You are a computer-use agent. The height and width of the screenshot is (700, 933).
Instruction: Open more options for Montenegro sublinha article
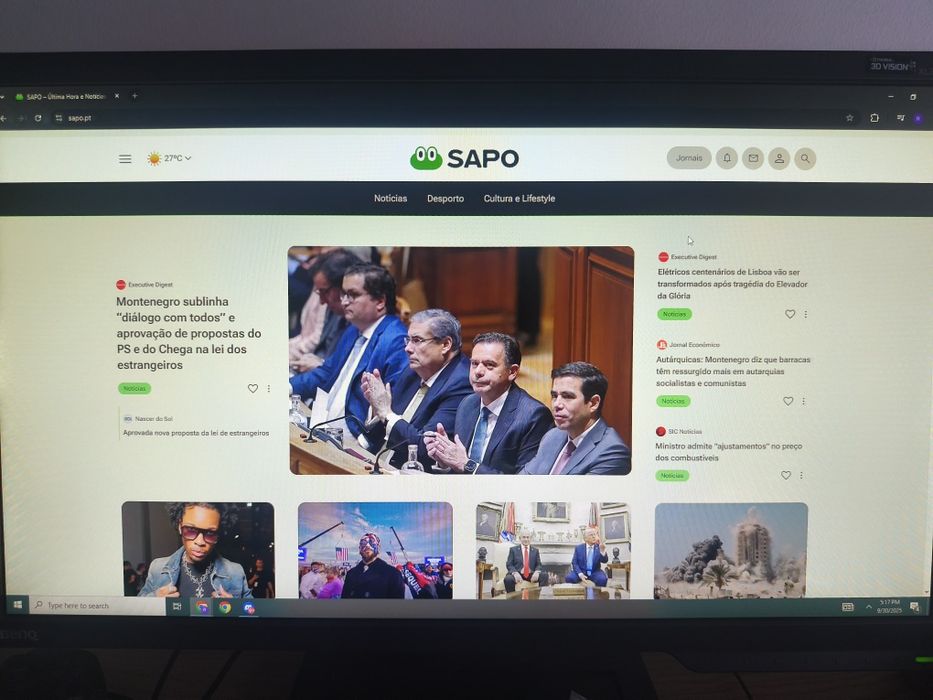click(269, 388)
